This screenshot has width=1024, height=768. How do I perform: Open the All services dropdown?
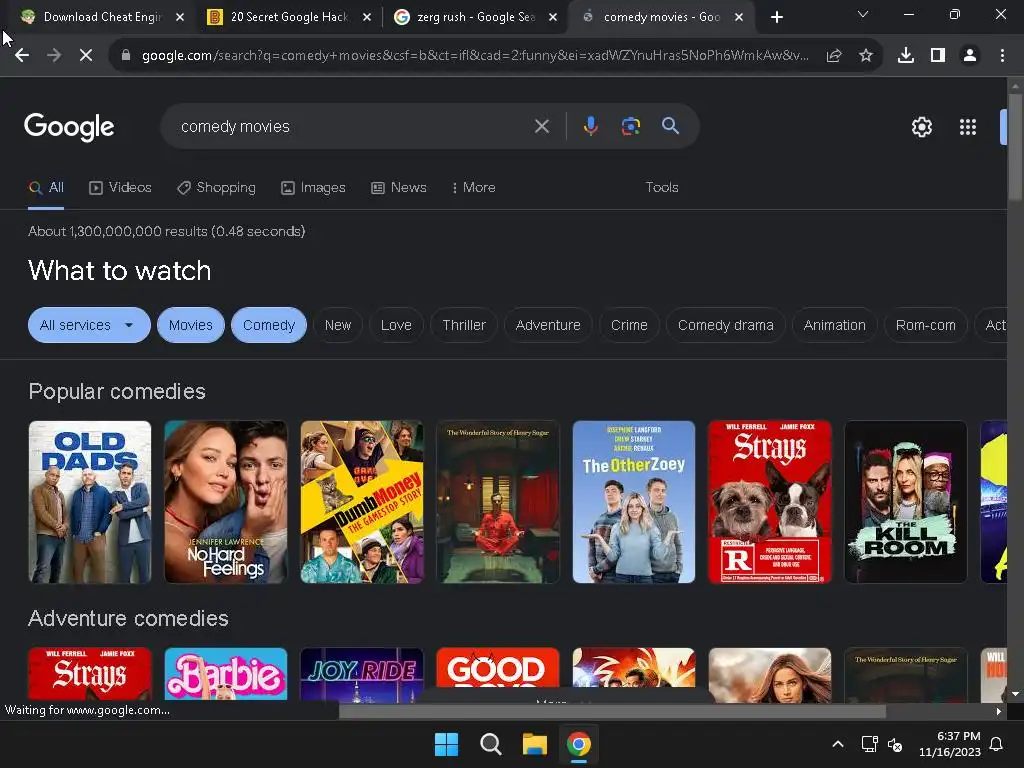point(89,325)
